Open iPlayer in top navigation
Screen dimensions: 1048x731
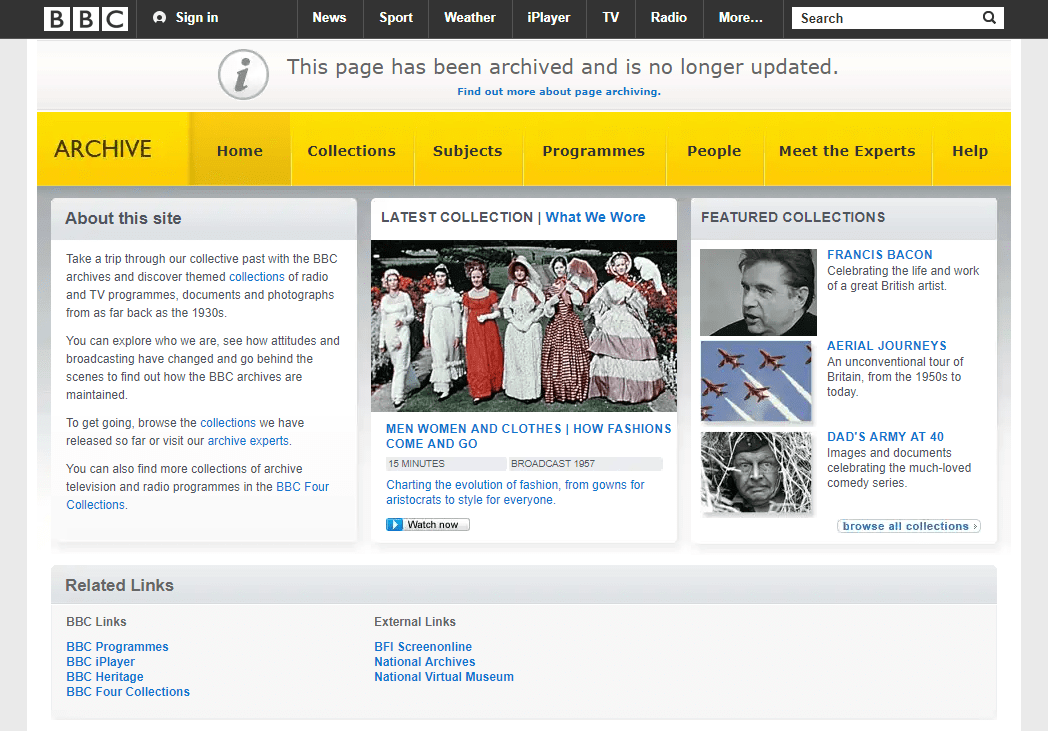pyautogui.click(x=549, y=17)
